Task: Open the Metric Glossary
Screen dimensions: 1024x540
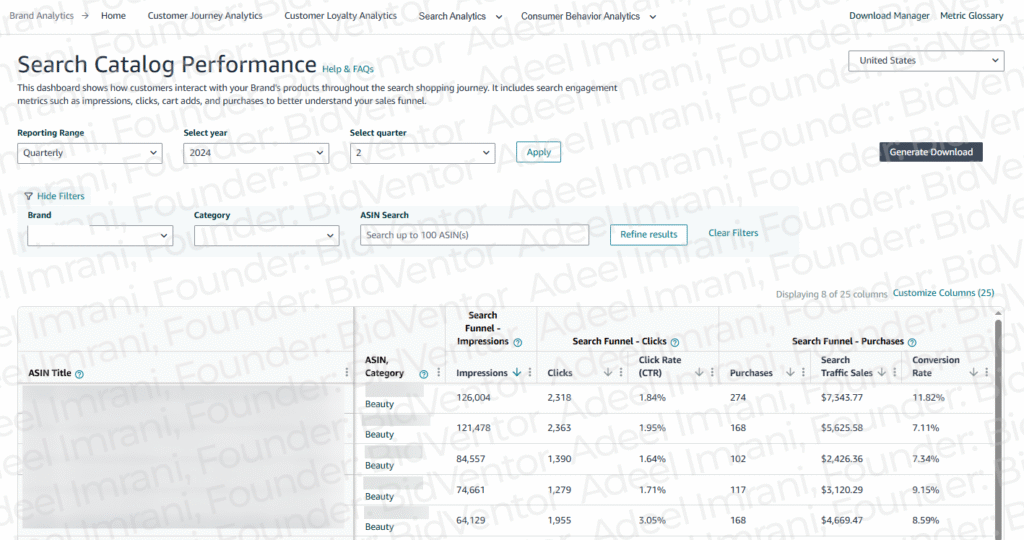Action: point(972,16)
